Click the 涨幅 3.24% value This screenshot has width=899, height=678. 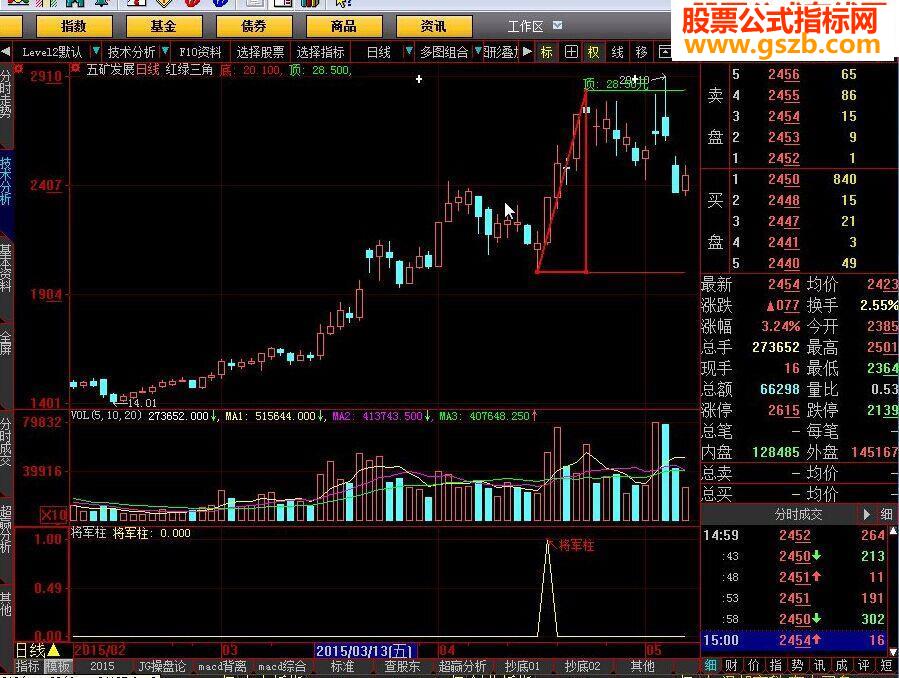(780, 327)
